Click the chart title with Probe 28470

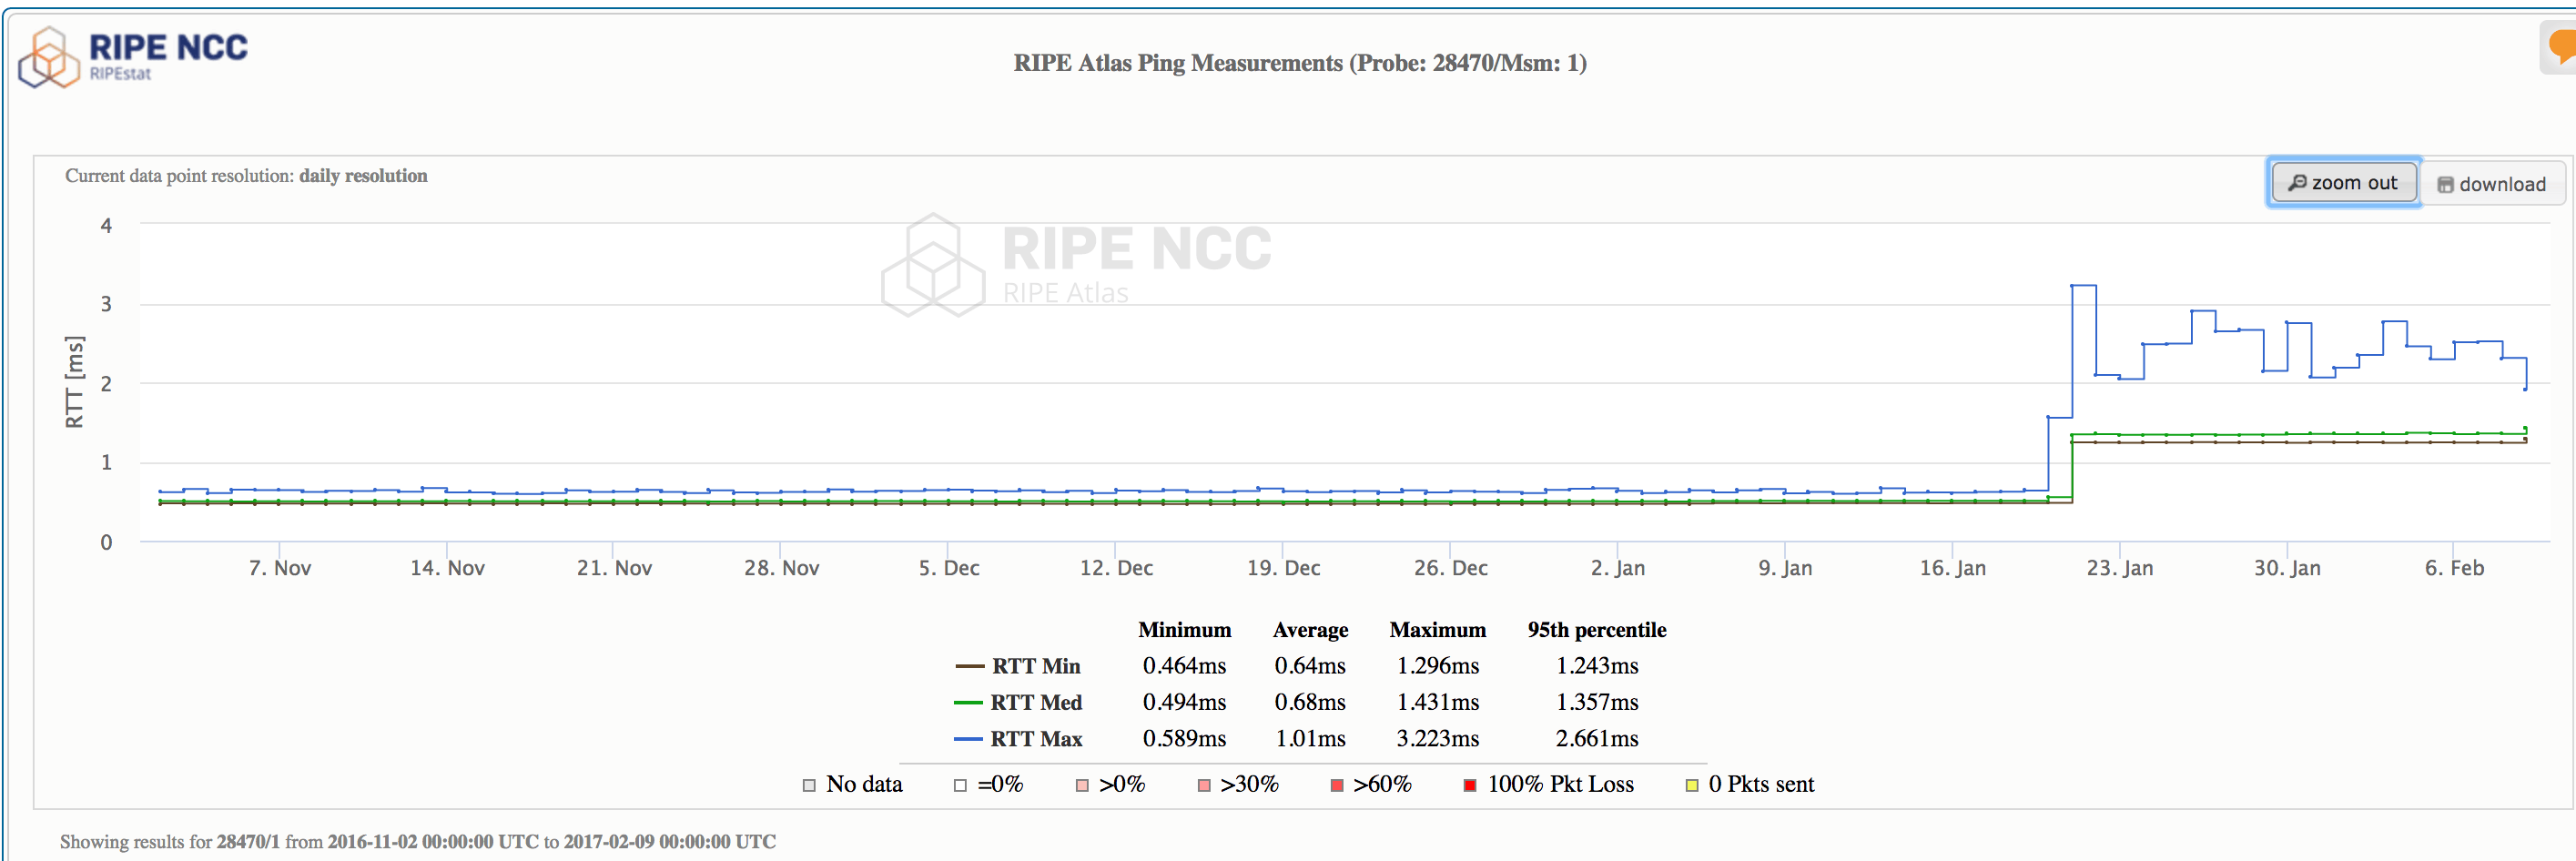point(1299,63)
